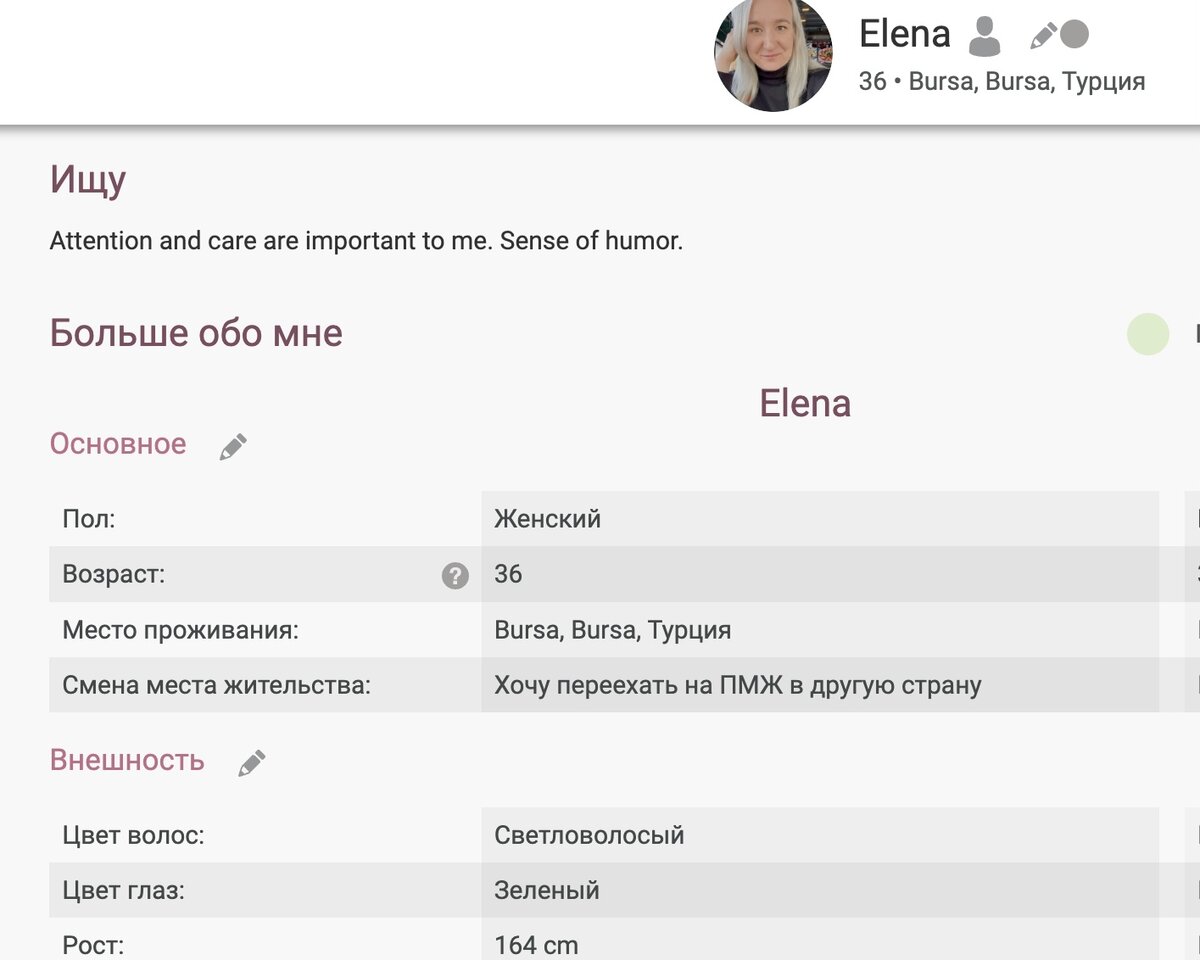Image resolution: width=1200 pixels, height=960 pixels.
Task: Edit the Основное section via pencil icon
Action: (233, 446)
